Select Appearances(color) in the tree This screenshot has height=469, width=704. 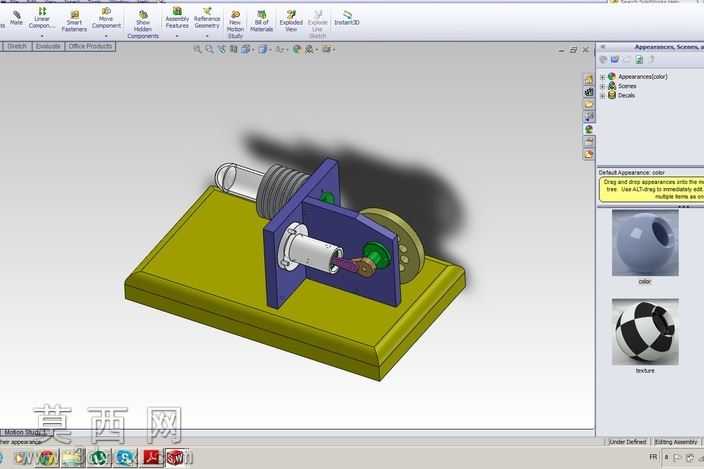pos(642,77)
